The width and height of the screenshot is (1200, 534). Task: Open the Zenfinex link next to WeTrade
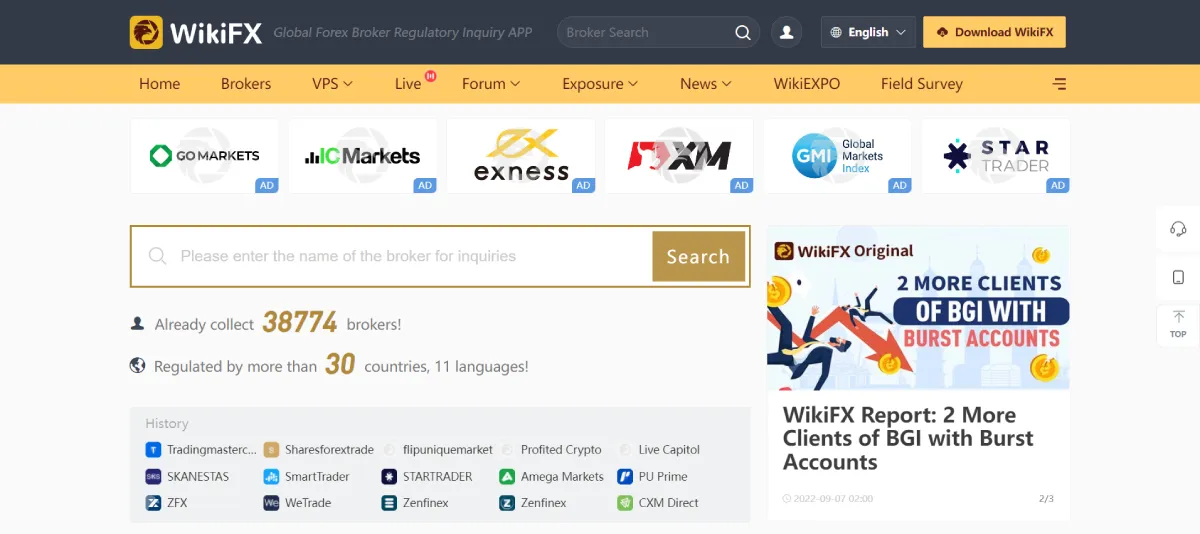pyautogui.click(x=426, y=503)
